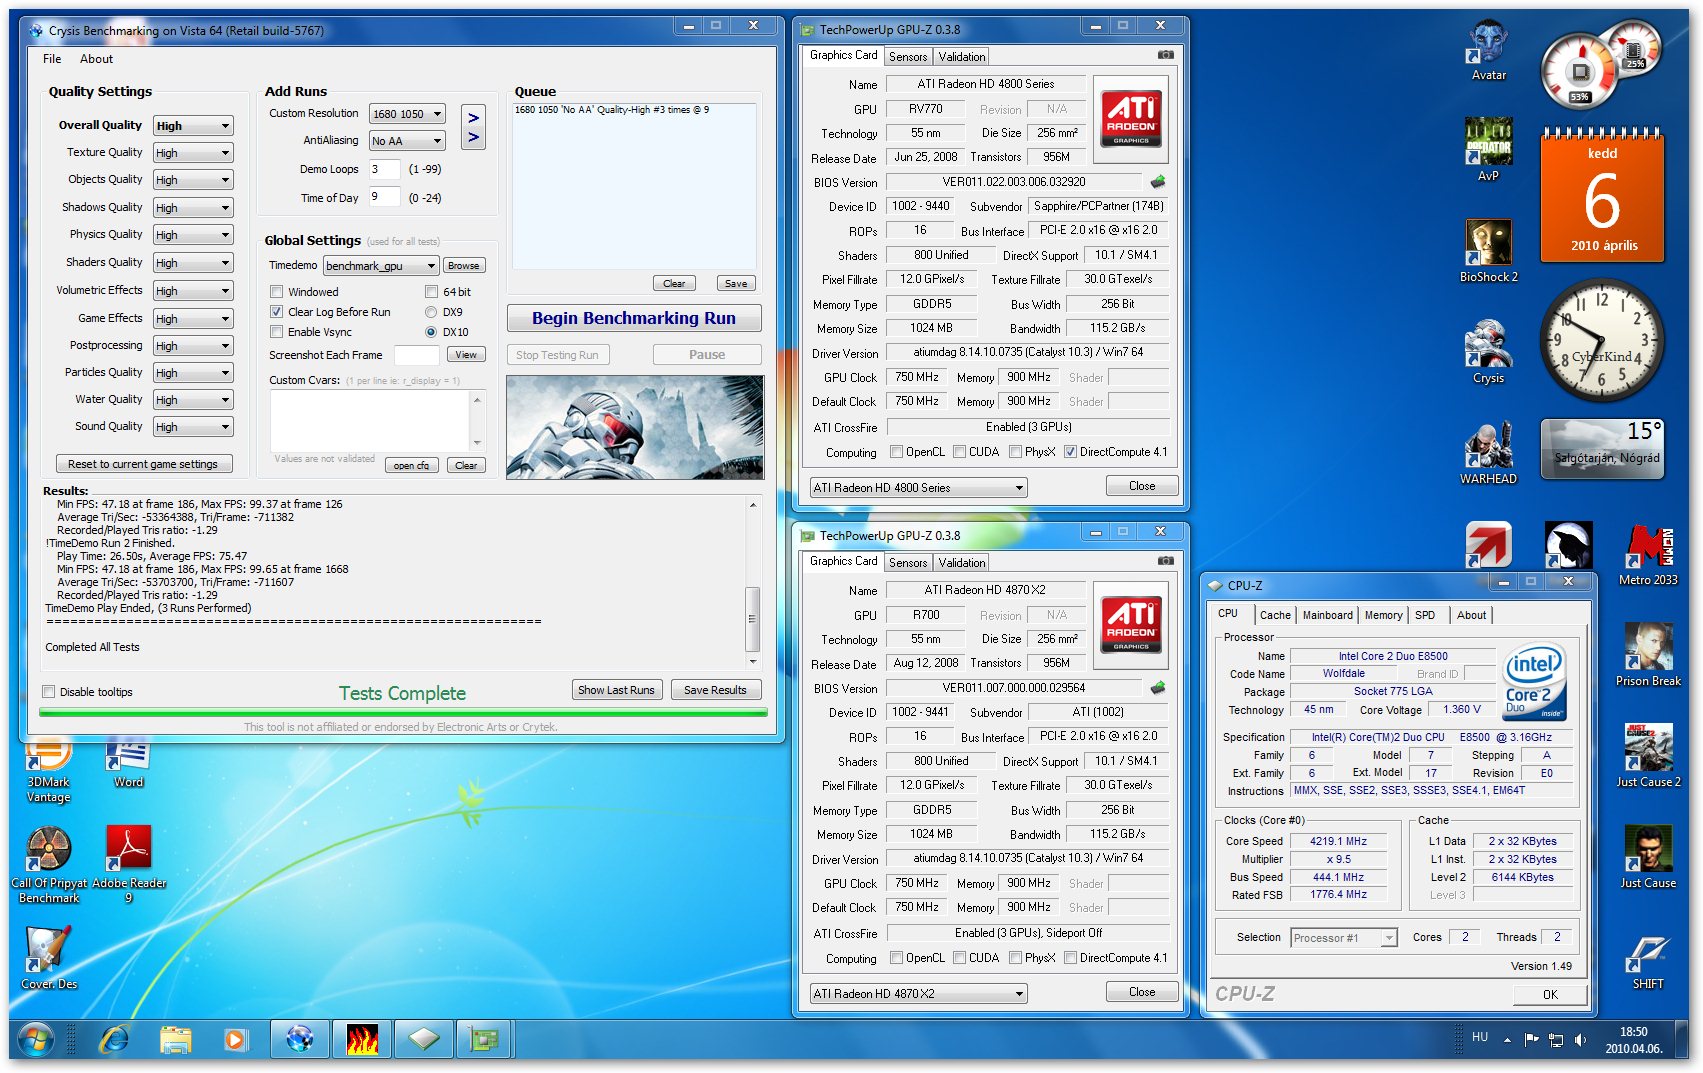Click Save Results button
1703x1073 pixels.
click(715, 690)
